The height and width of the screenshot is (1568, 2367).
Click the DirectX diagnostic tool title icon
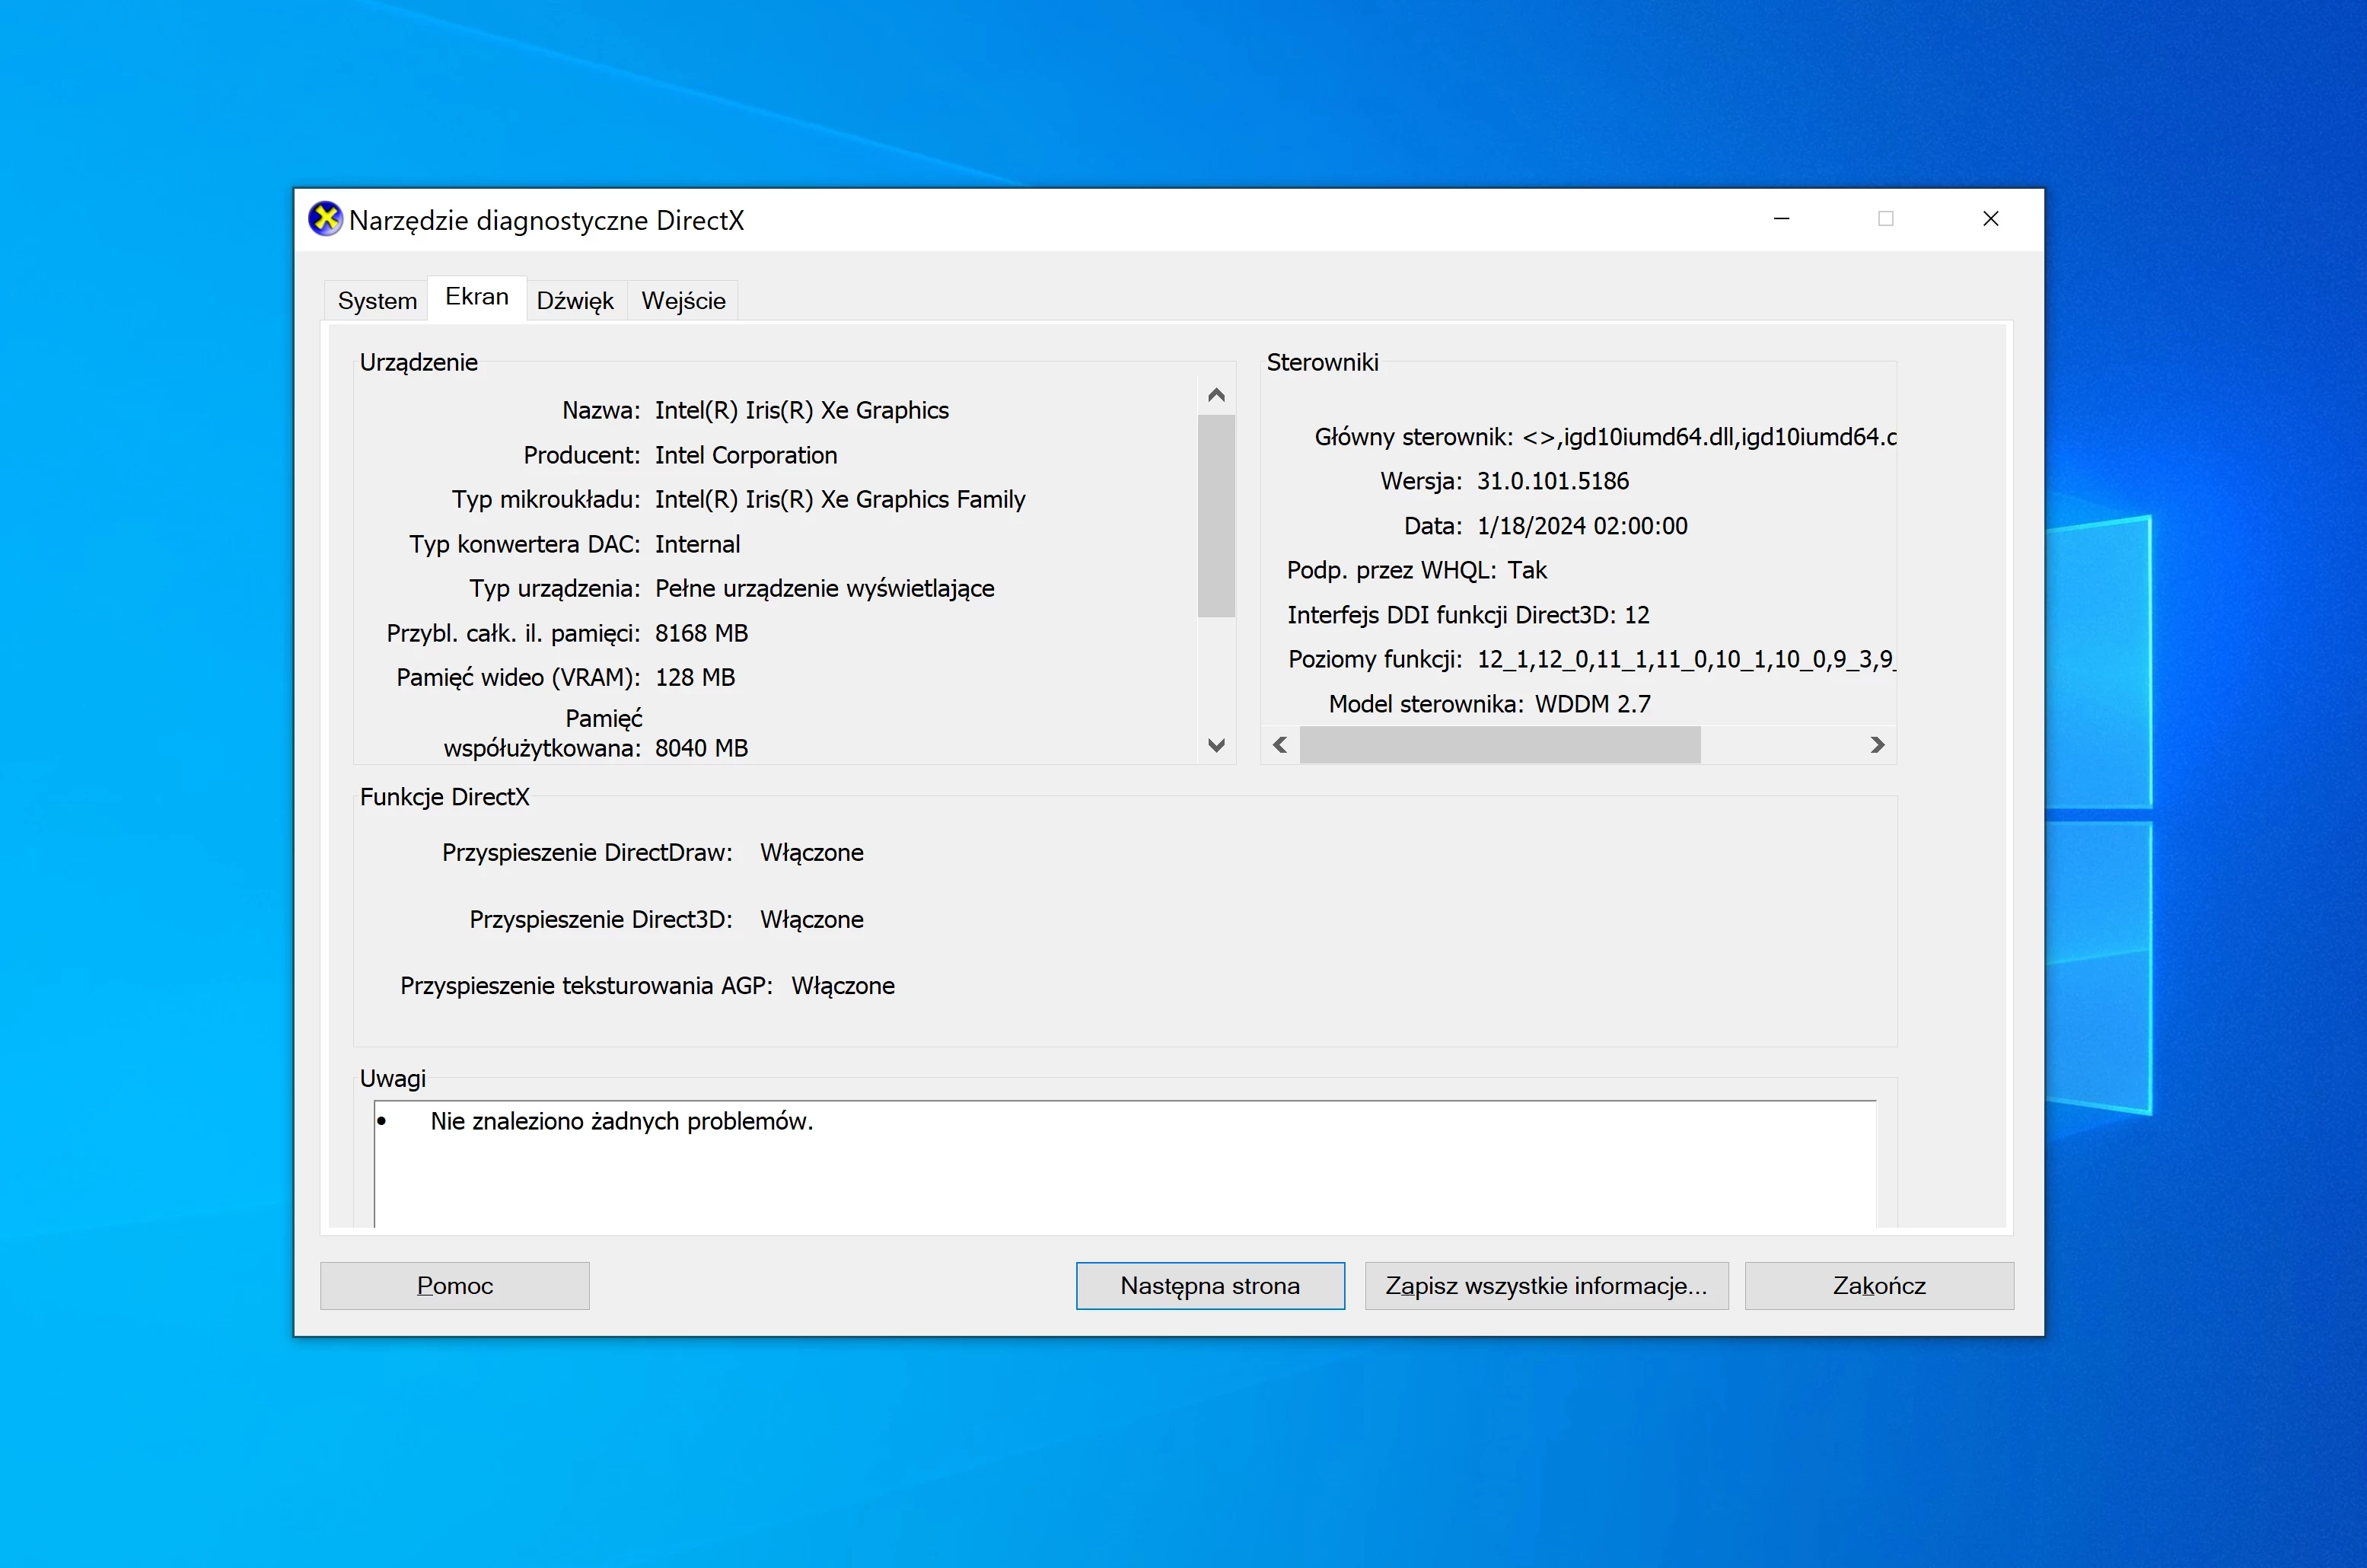325,219
